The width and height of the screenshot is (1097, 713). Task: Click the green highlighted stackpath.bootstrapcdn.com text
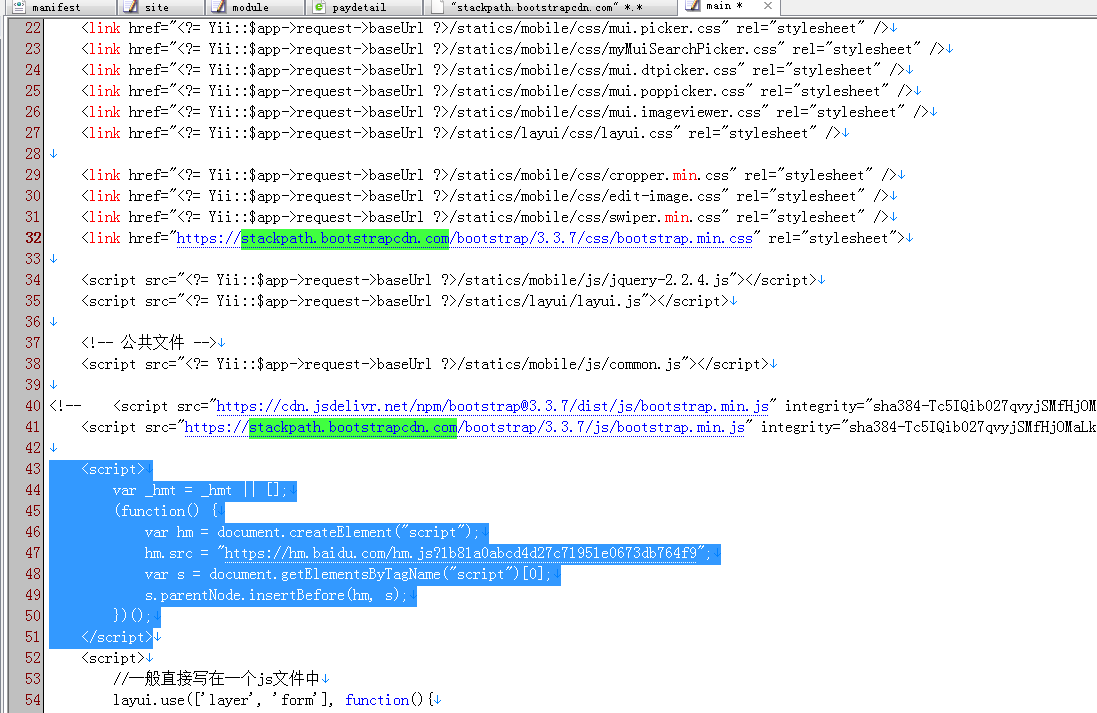click(x=343, y=238)
